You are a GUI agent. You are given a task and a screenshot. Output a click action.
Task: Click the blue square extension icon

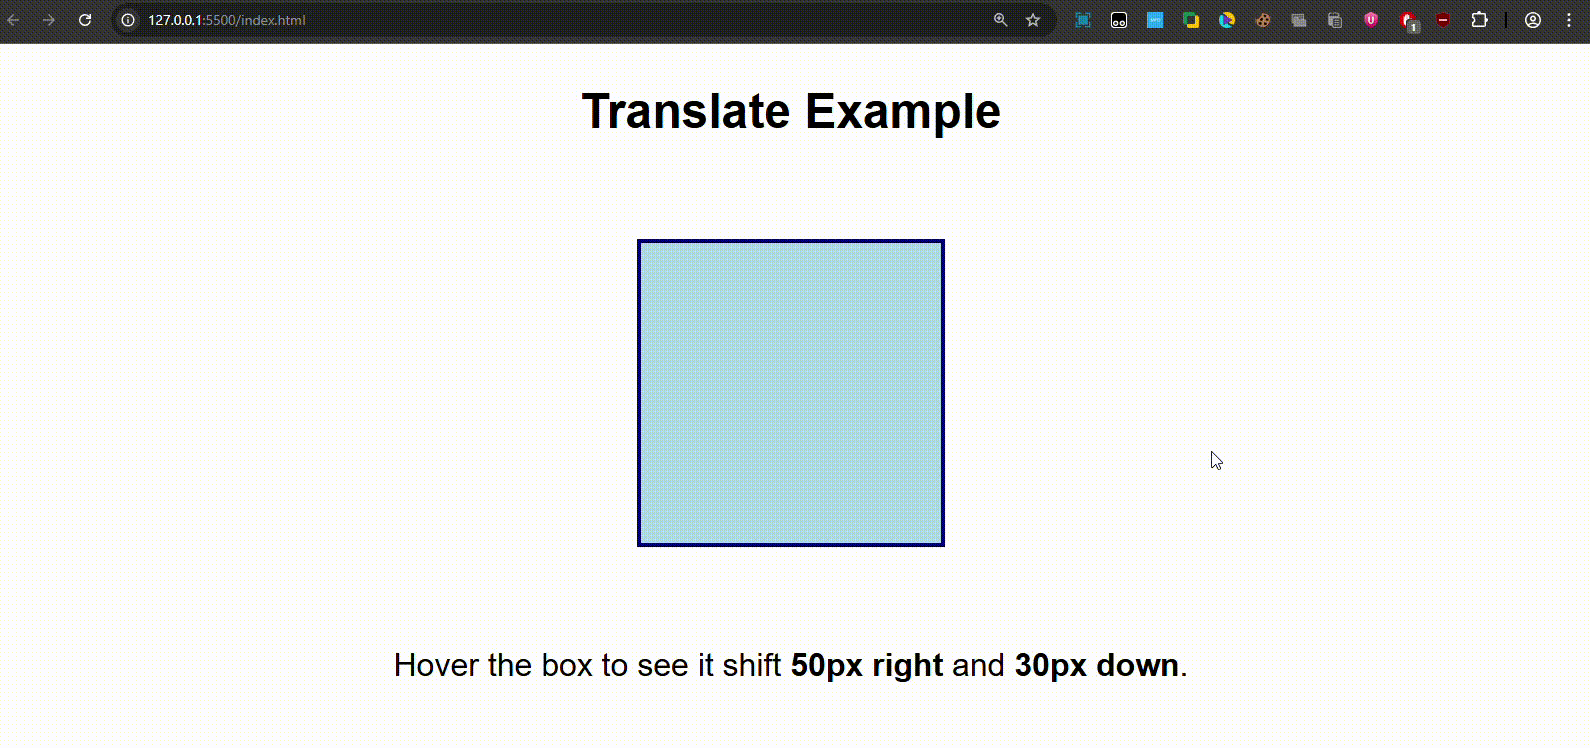coord(1155,20)
